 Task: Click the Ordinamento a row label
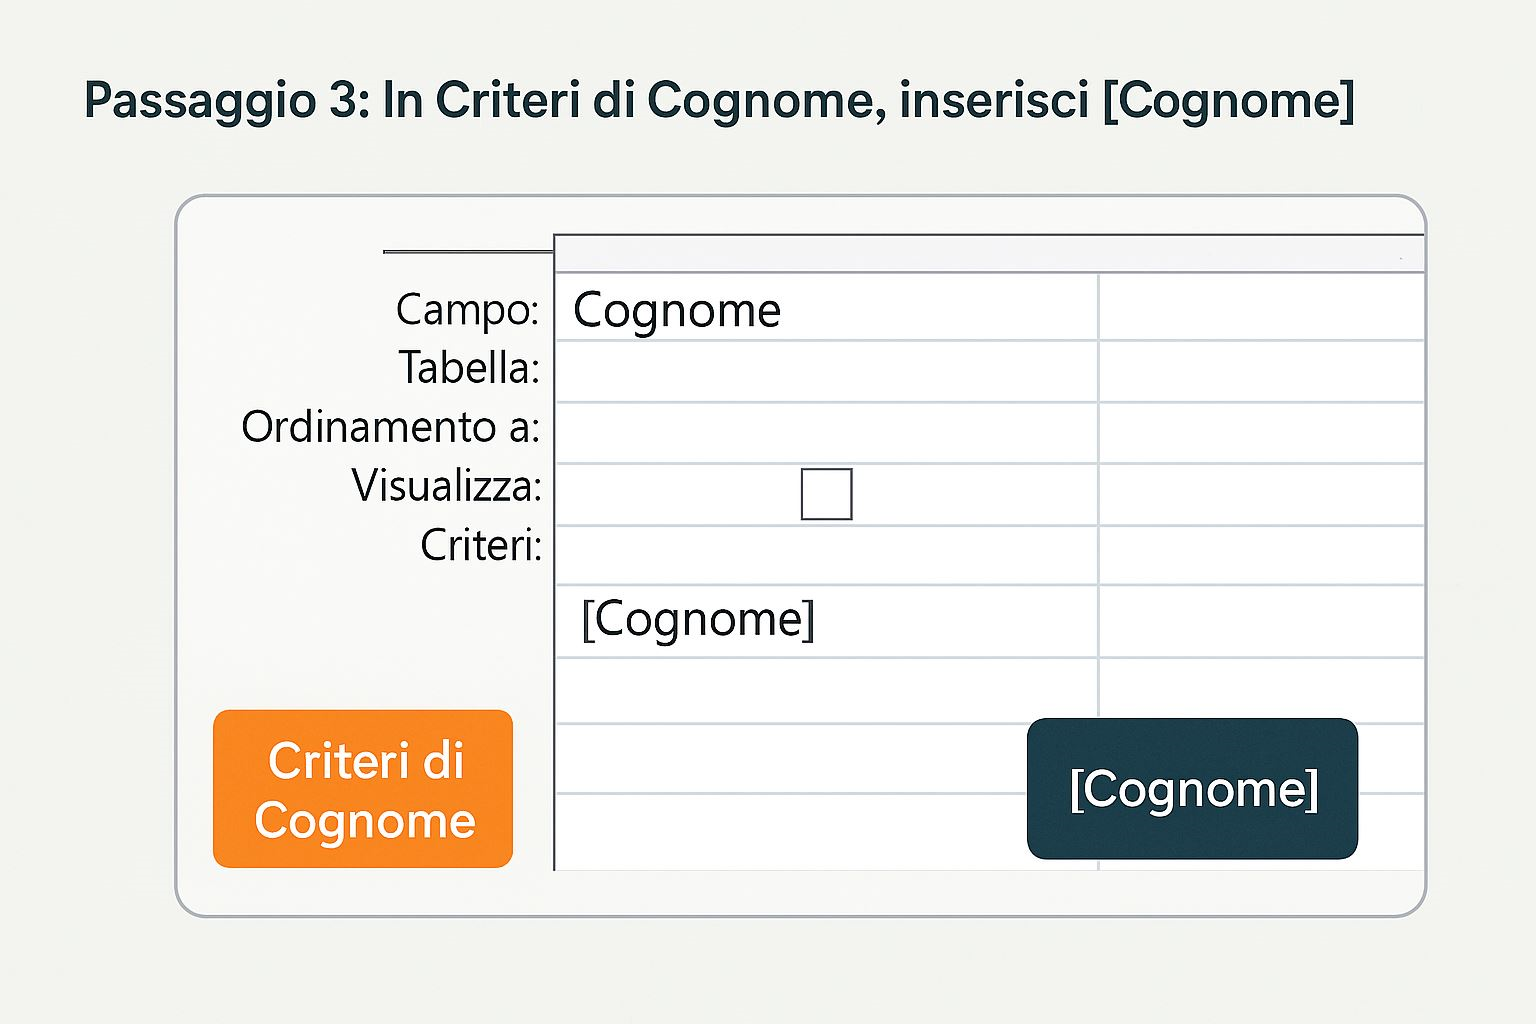390,427
